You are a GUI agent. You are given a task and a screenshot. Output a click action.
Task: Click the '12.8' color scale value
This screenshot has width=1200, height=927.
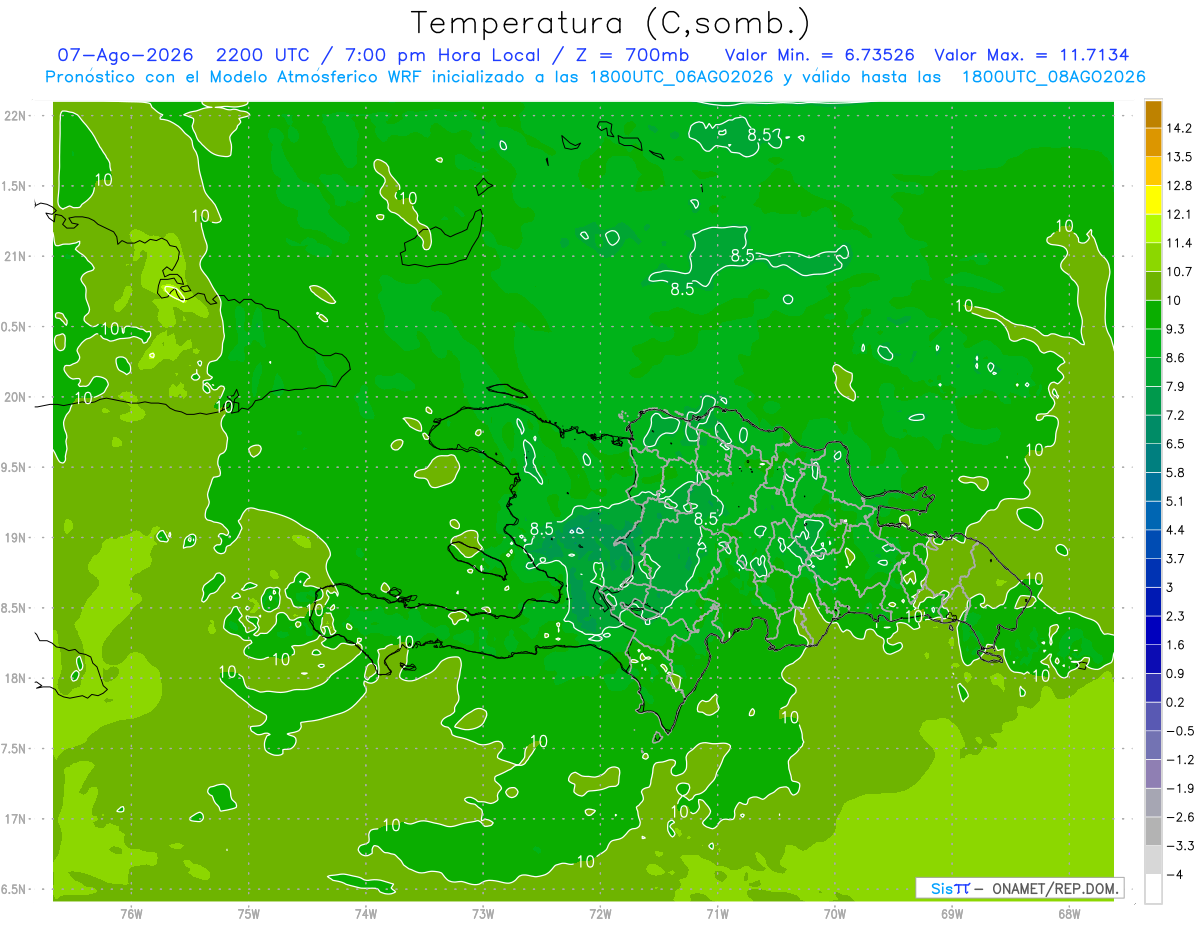point(1178,186)
